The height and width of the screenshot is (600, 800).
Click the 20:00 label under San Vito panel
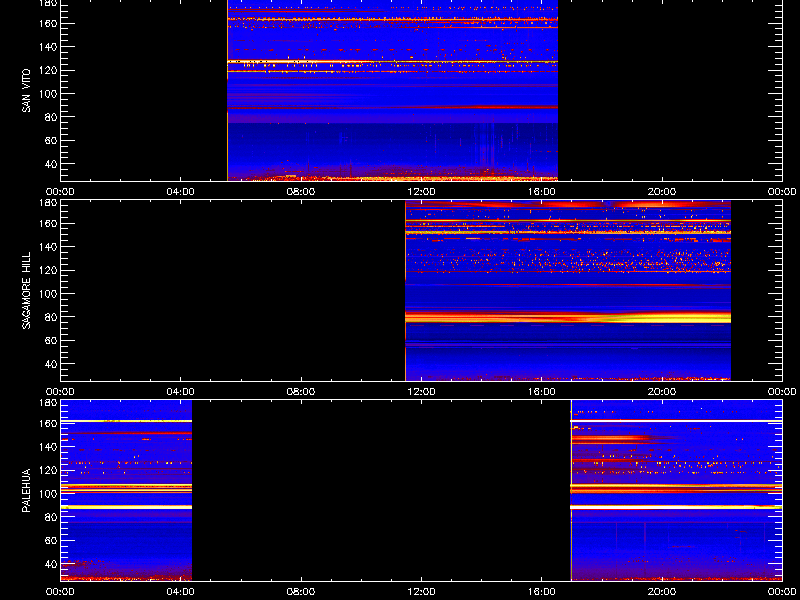(x=662, y=192)
